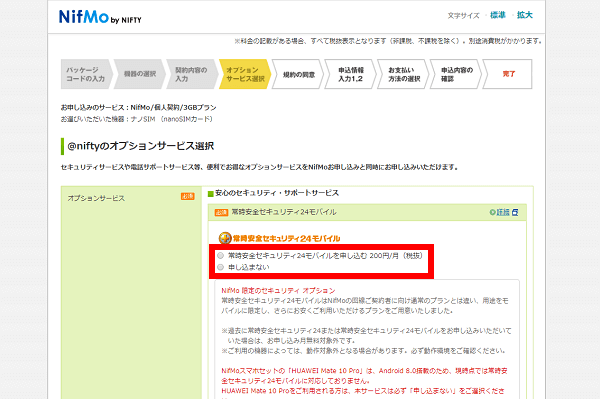
Task: Click the 必須 badge in security header
Action: point(221,212)
